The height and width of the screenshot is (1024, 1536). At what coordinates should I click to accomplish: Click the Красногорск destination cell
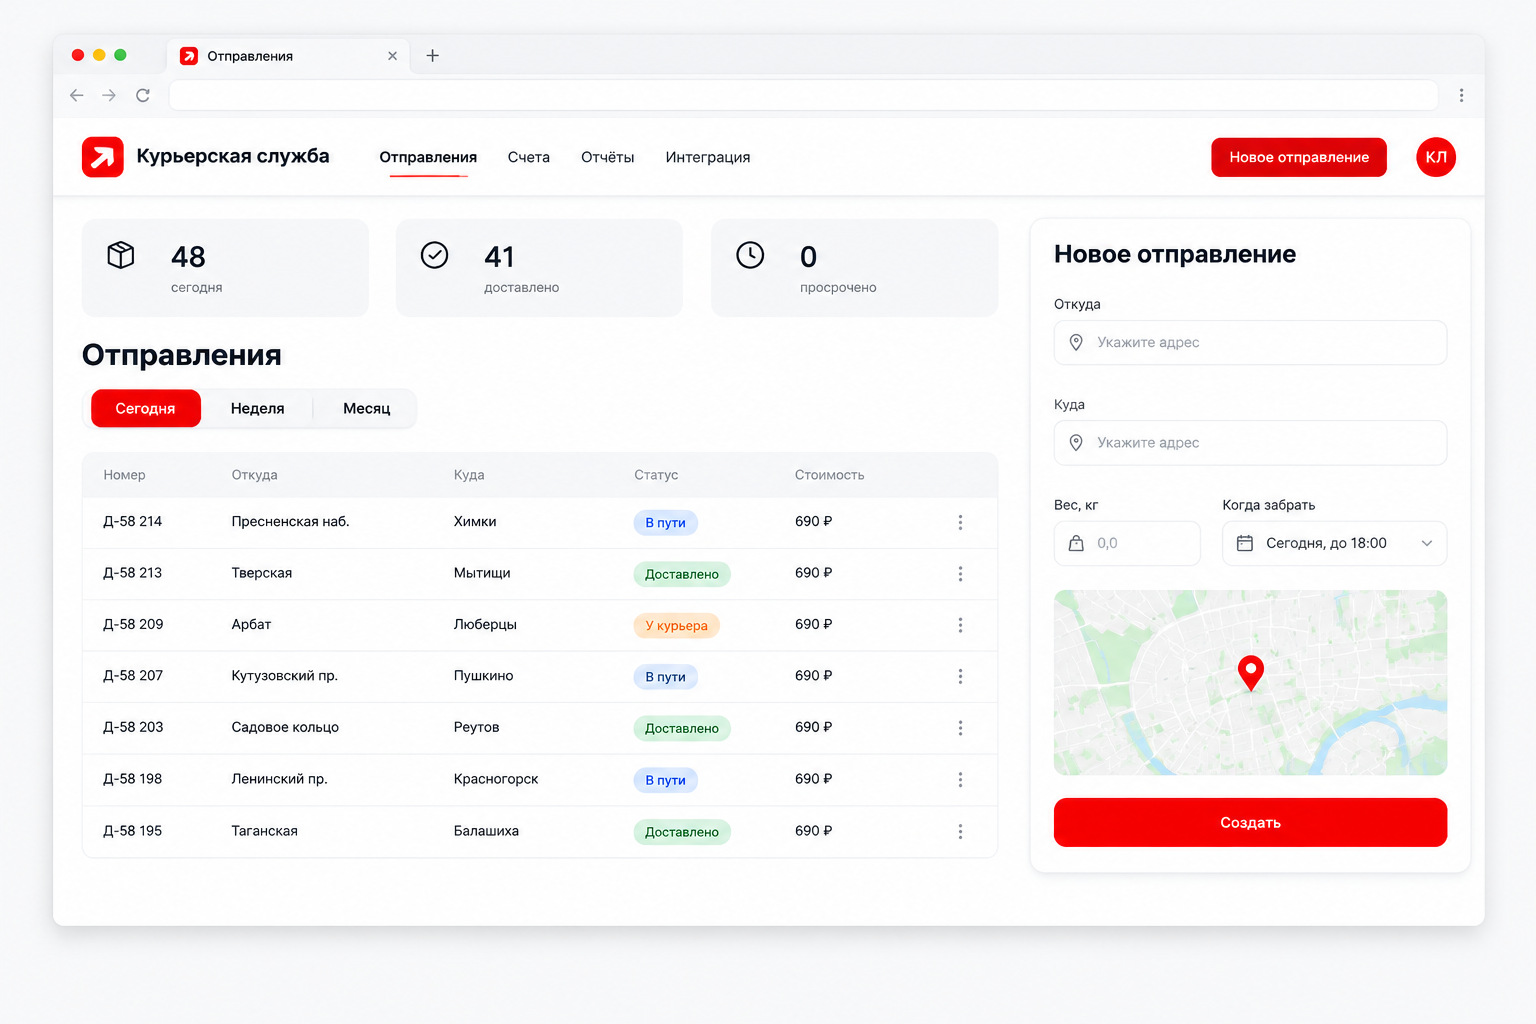tap(496, 779)
